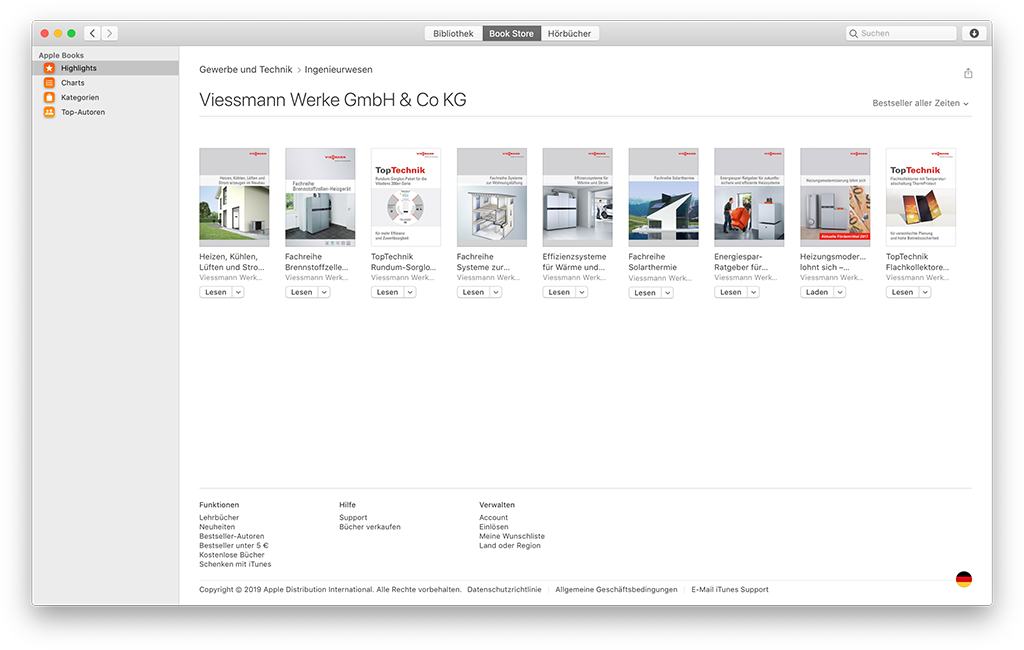Open the Support help link
Screen dimensions: 1024x650
353,517
